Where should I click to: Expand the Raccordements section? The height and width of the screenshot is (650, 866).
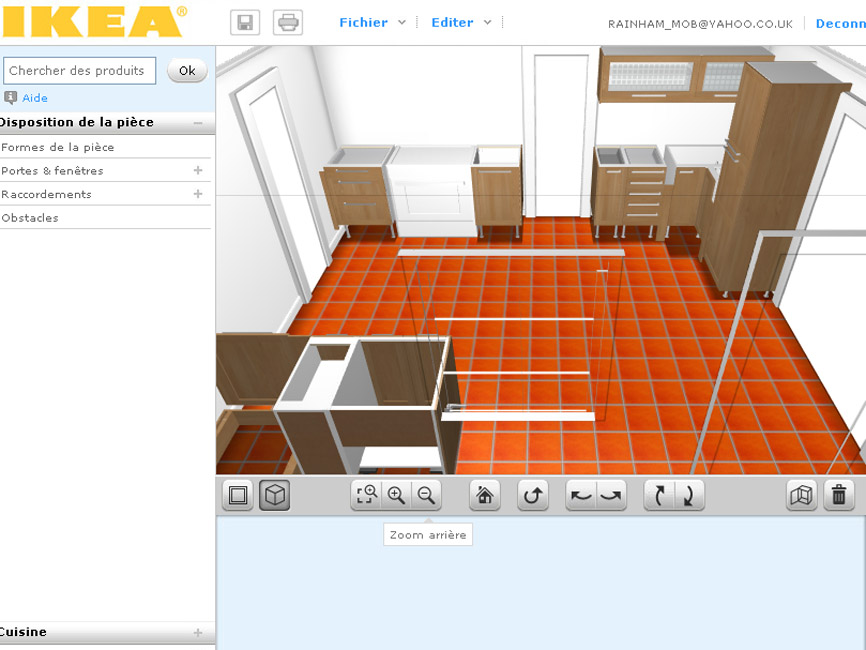click(198, 194)
